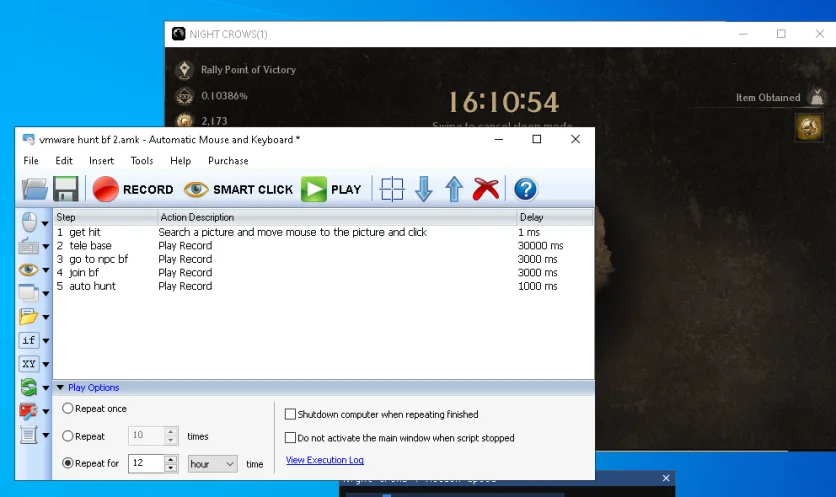836x497 pixels.
Task: Open the Purchase menu
Action: coord(228,161)
